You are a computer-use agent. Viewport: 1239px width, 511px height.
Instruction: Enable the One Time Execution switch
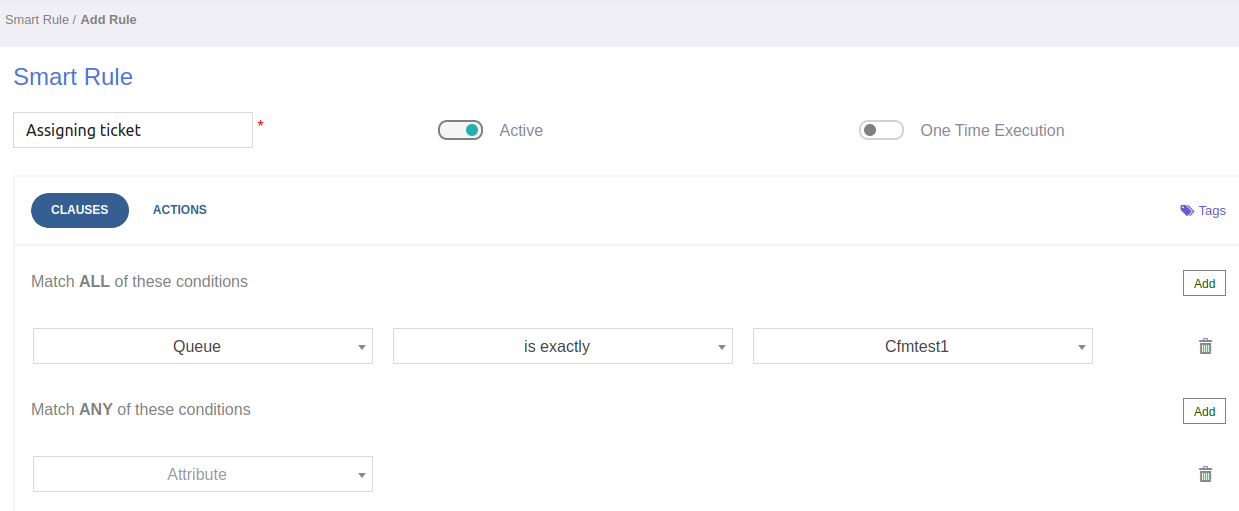pos(882,130)
